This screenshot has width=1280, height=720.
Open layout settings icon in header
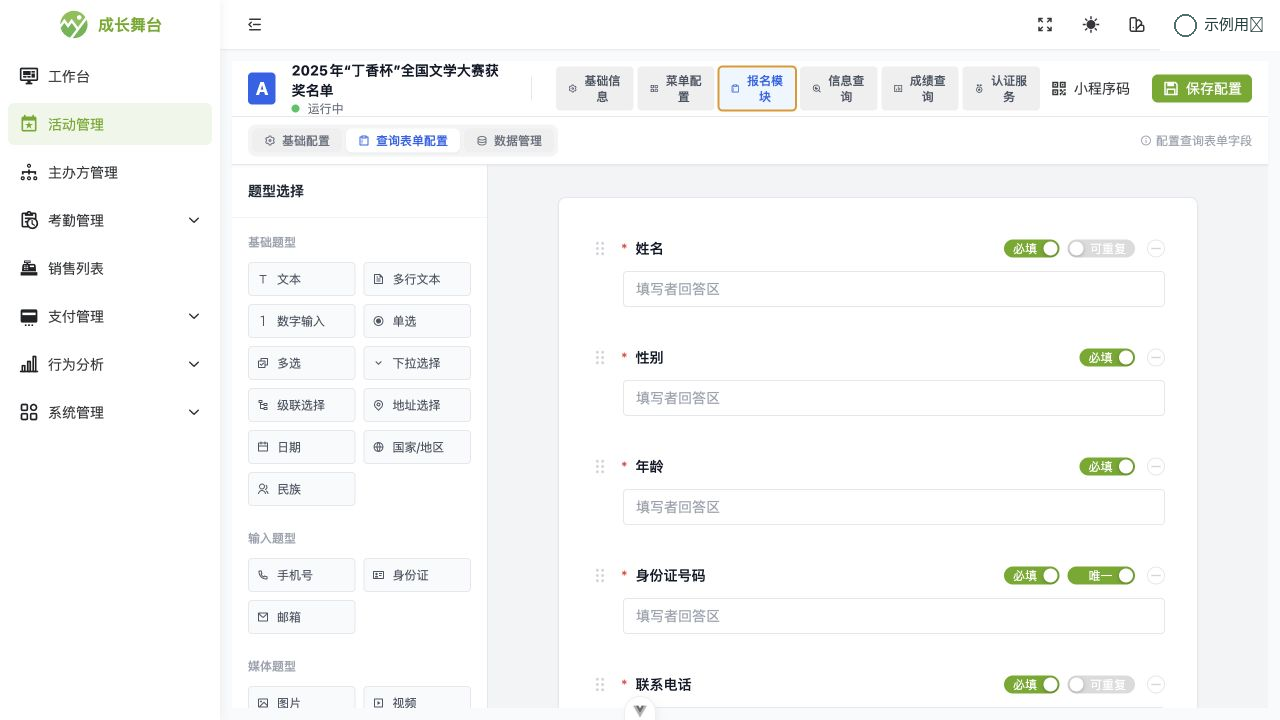pyautogui.click(x=1137, y=25)
